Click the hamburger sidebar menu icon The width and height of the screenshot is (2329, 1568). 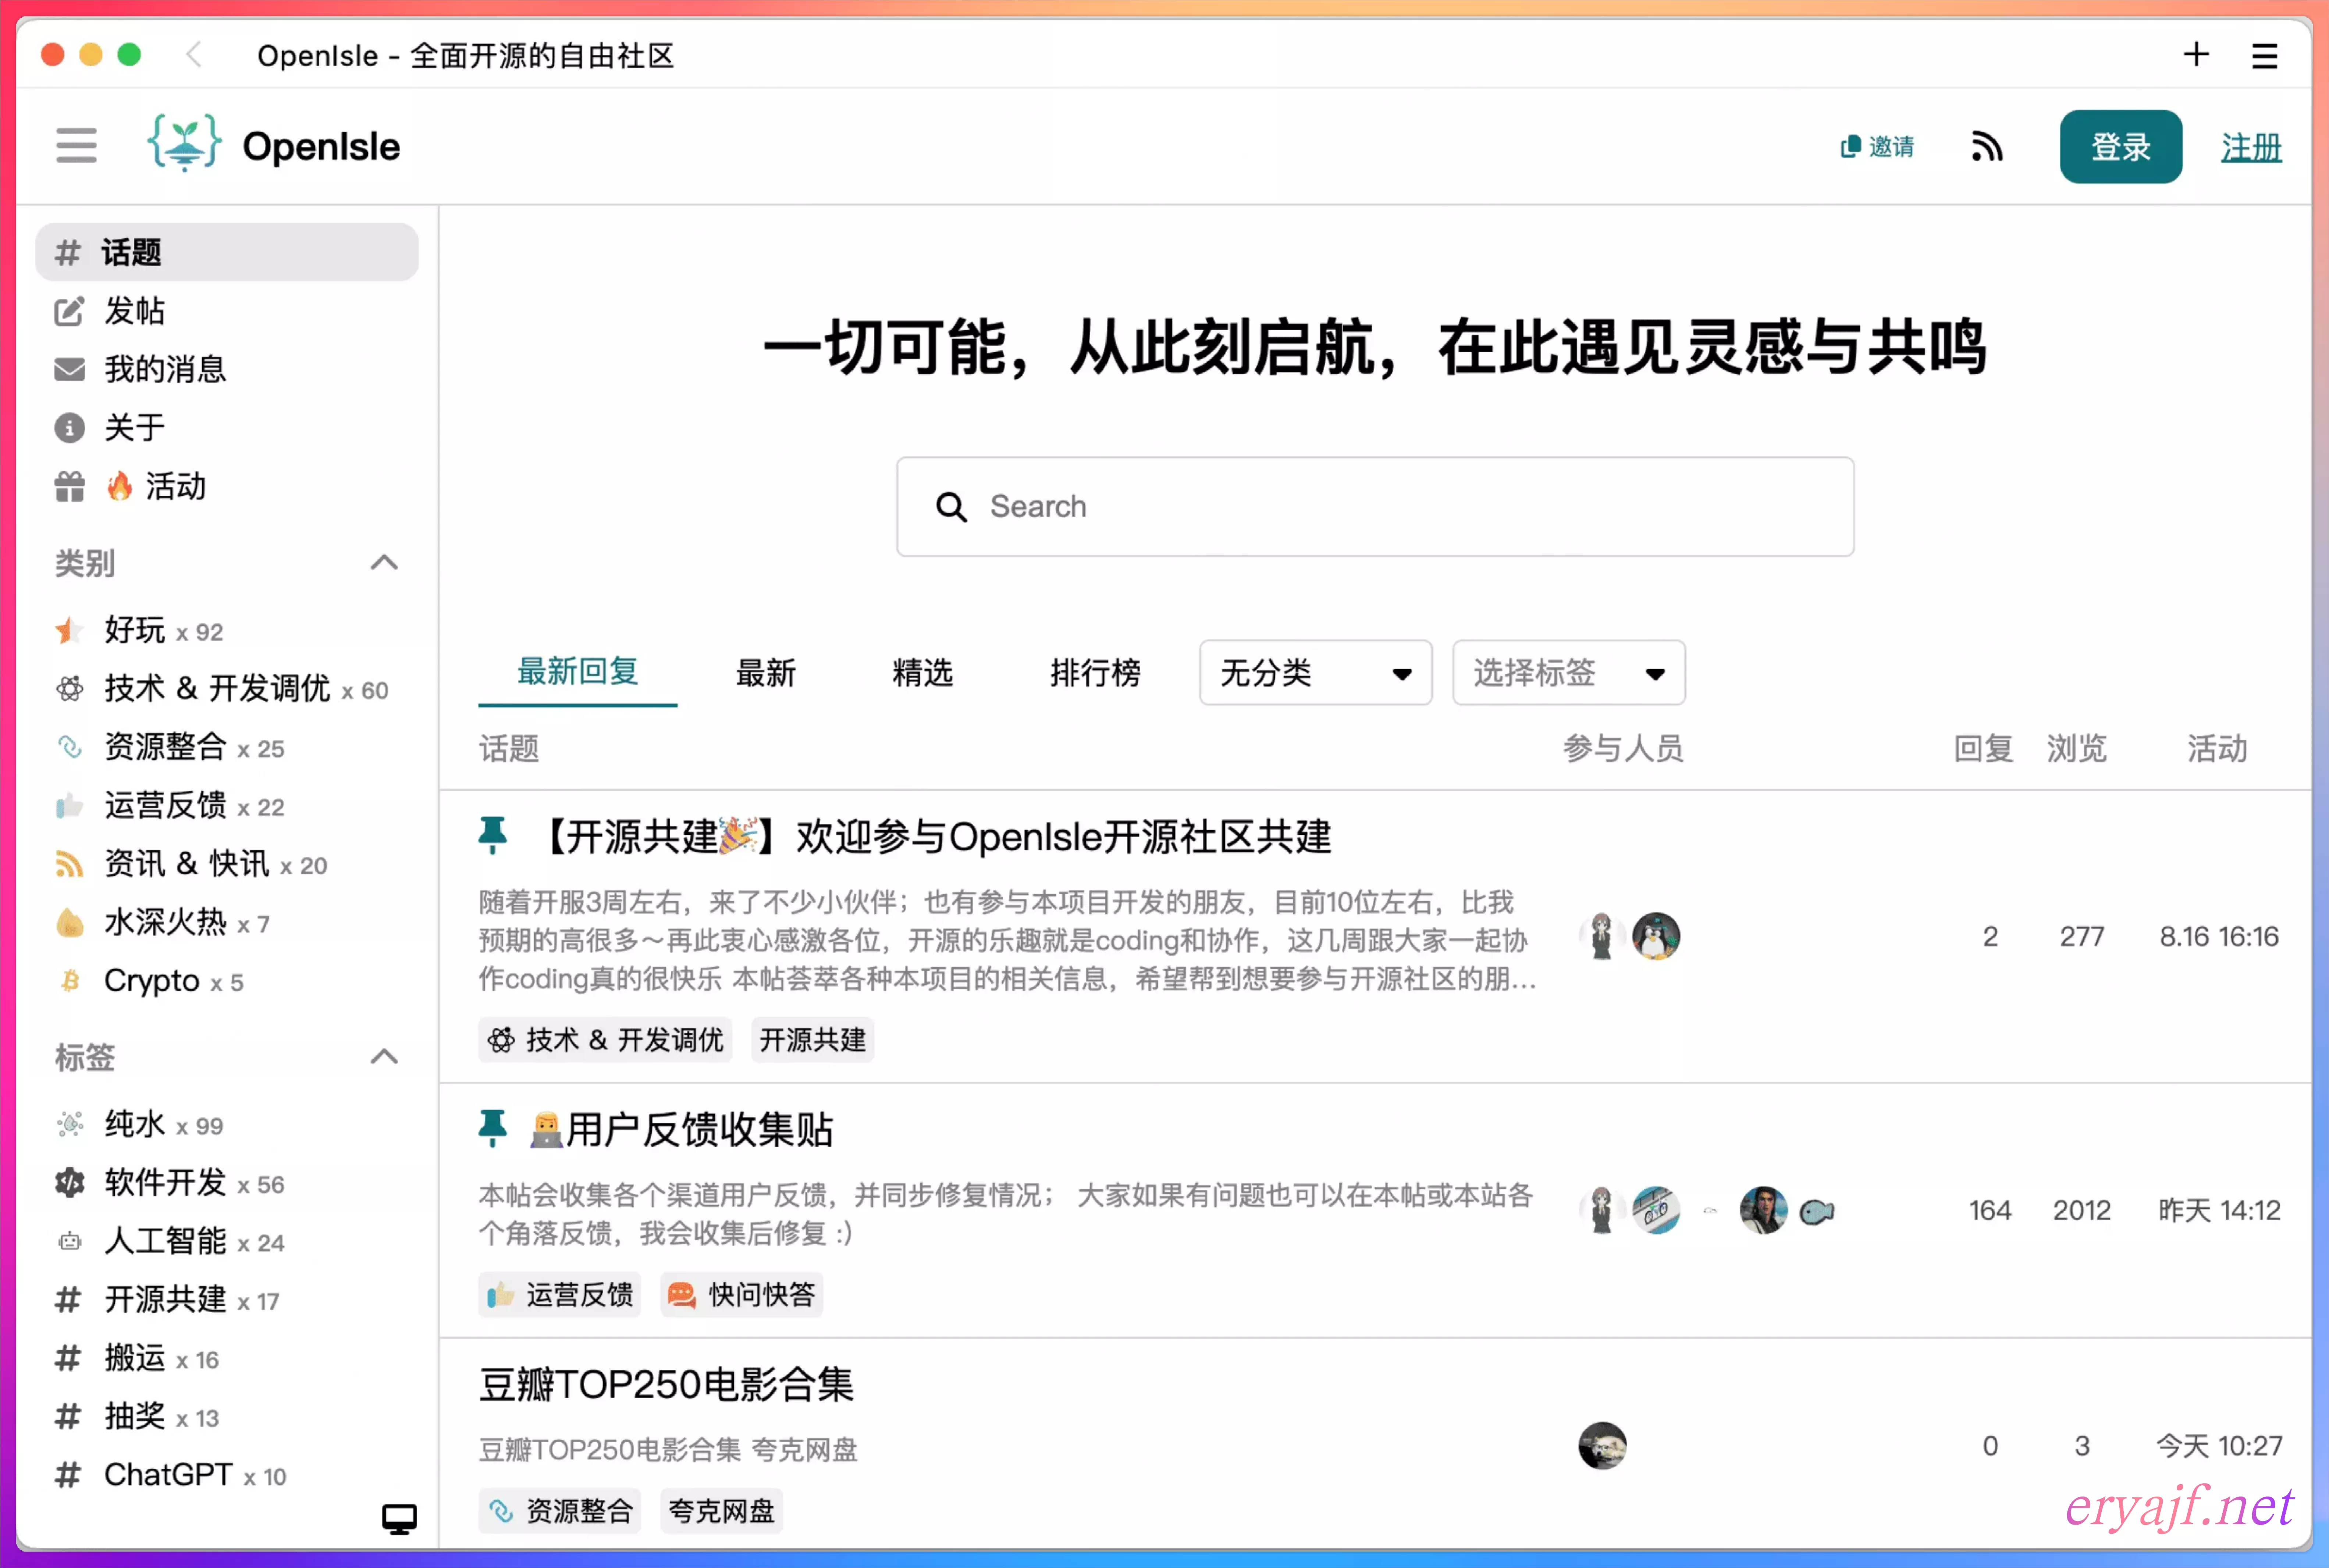(x=76, y=146)
